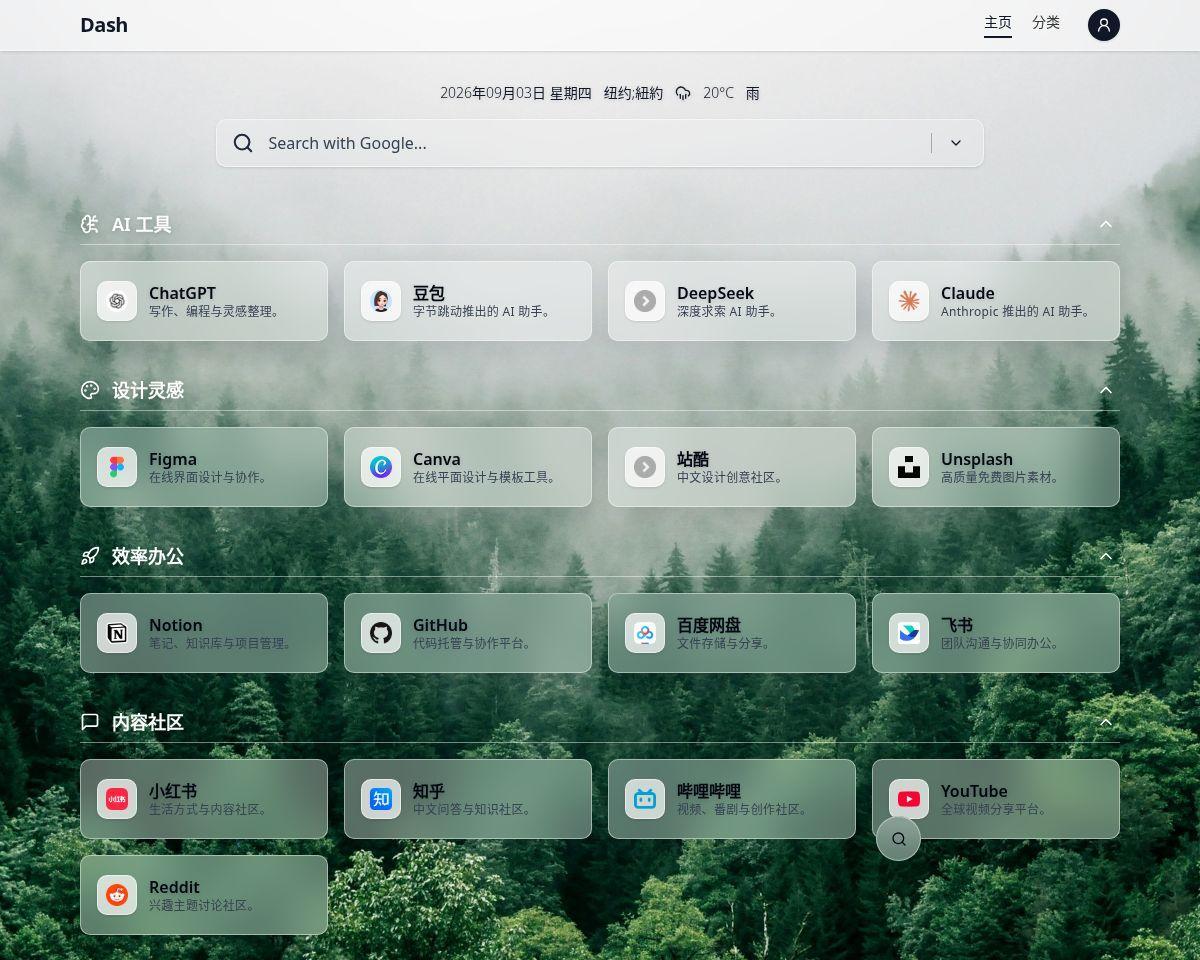Click the 小红书 red icon

[x=117, y=799]
